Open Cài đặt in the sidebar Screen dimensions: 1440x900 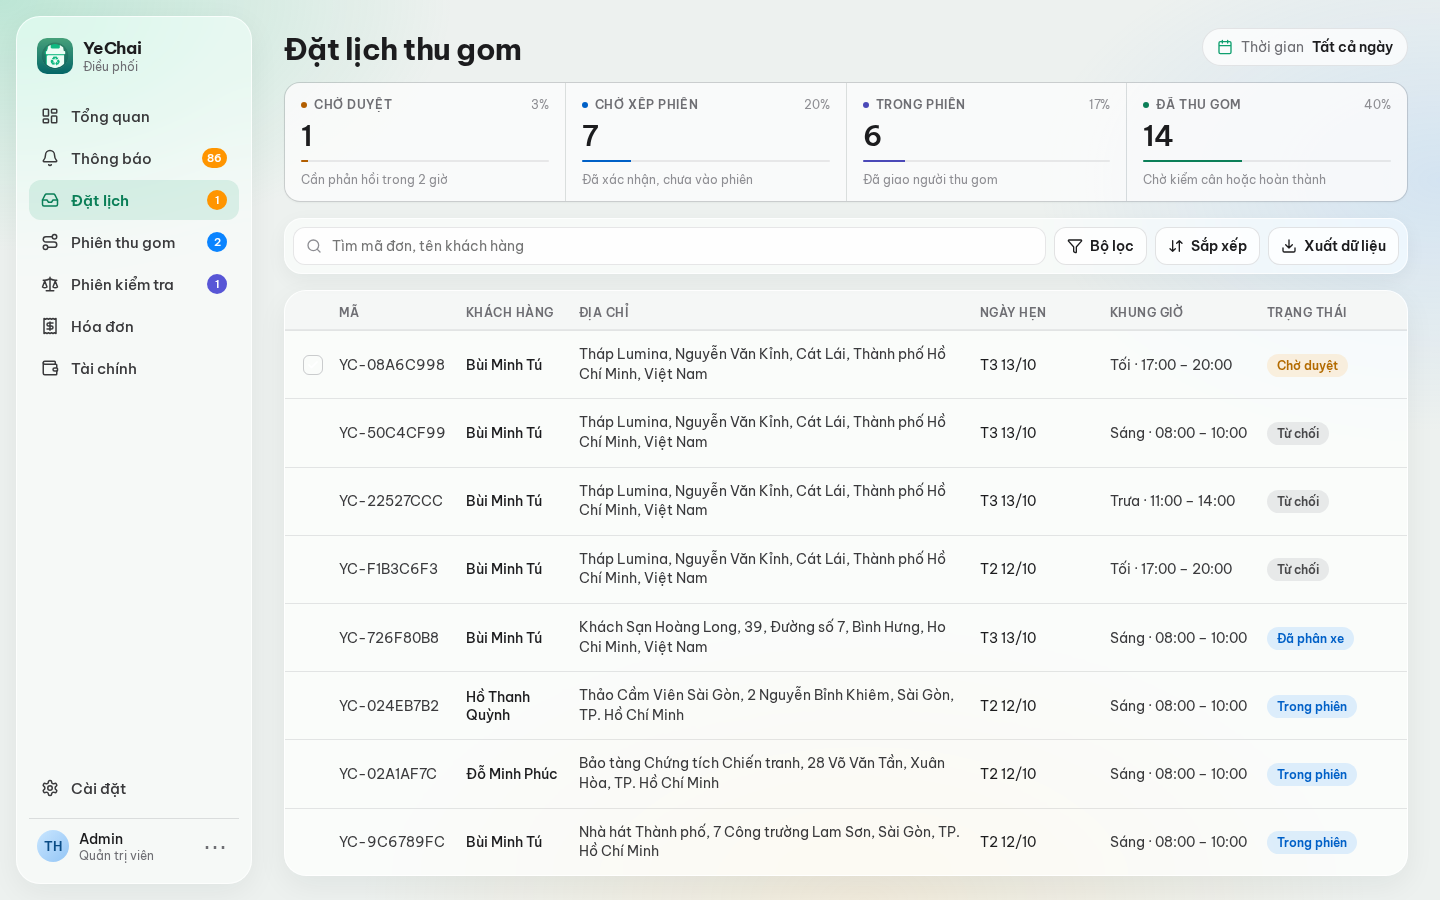[x=134, y=788]
